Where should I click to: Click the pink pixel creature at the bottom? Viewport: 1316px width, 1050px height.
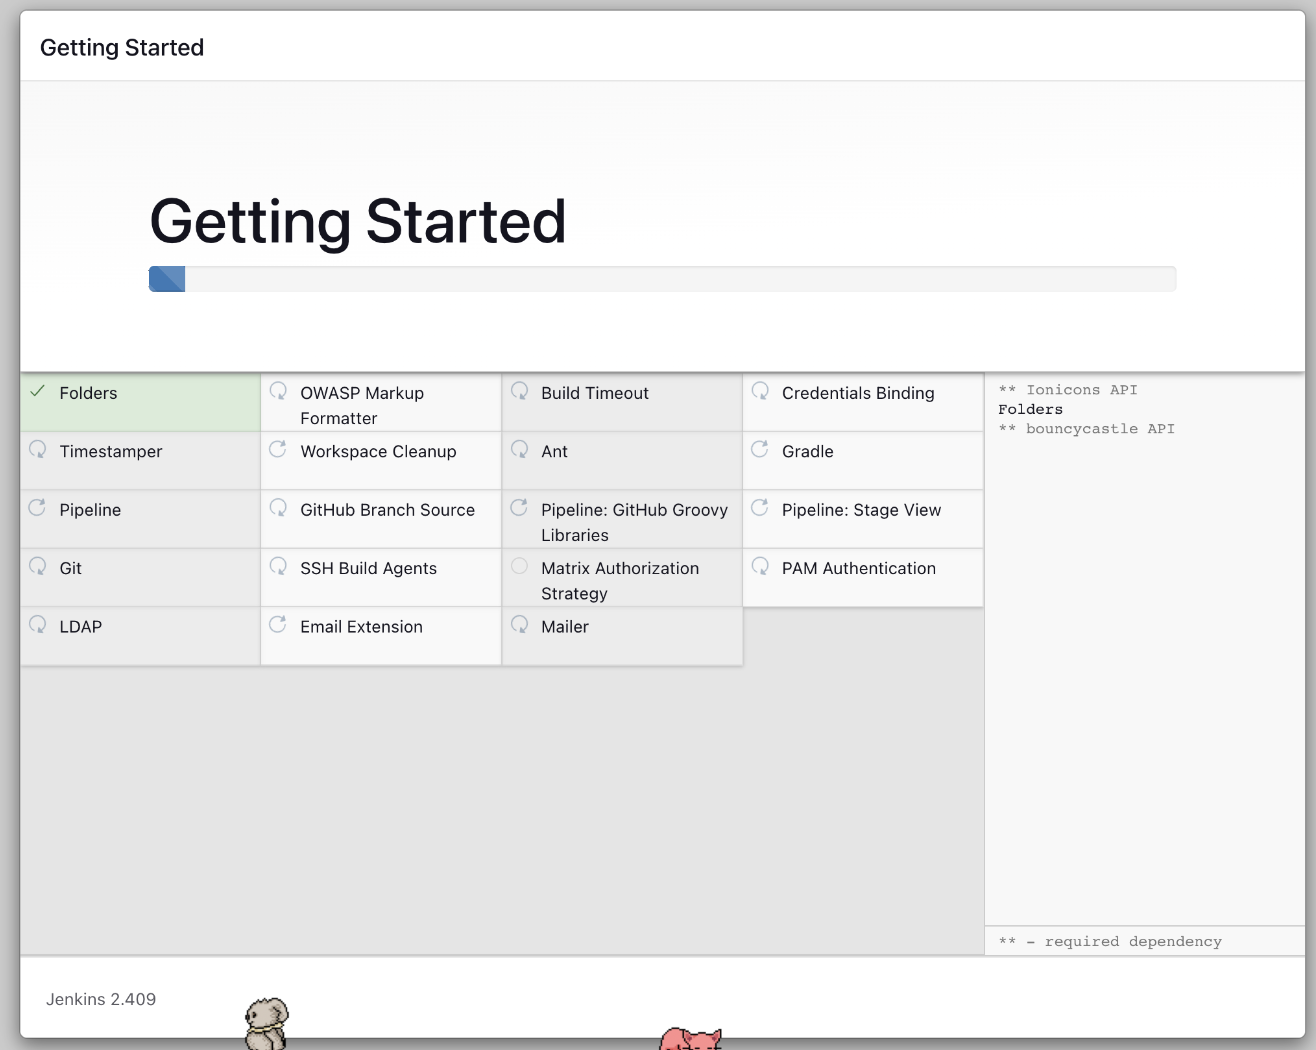point(691,1039)
